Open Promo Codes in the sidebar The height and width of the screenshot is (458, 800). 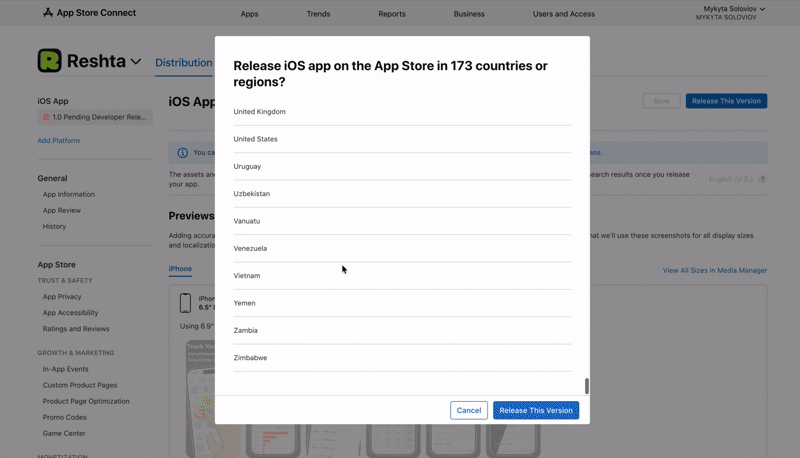(64, 417)
